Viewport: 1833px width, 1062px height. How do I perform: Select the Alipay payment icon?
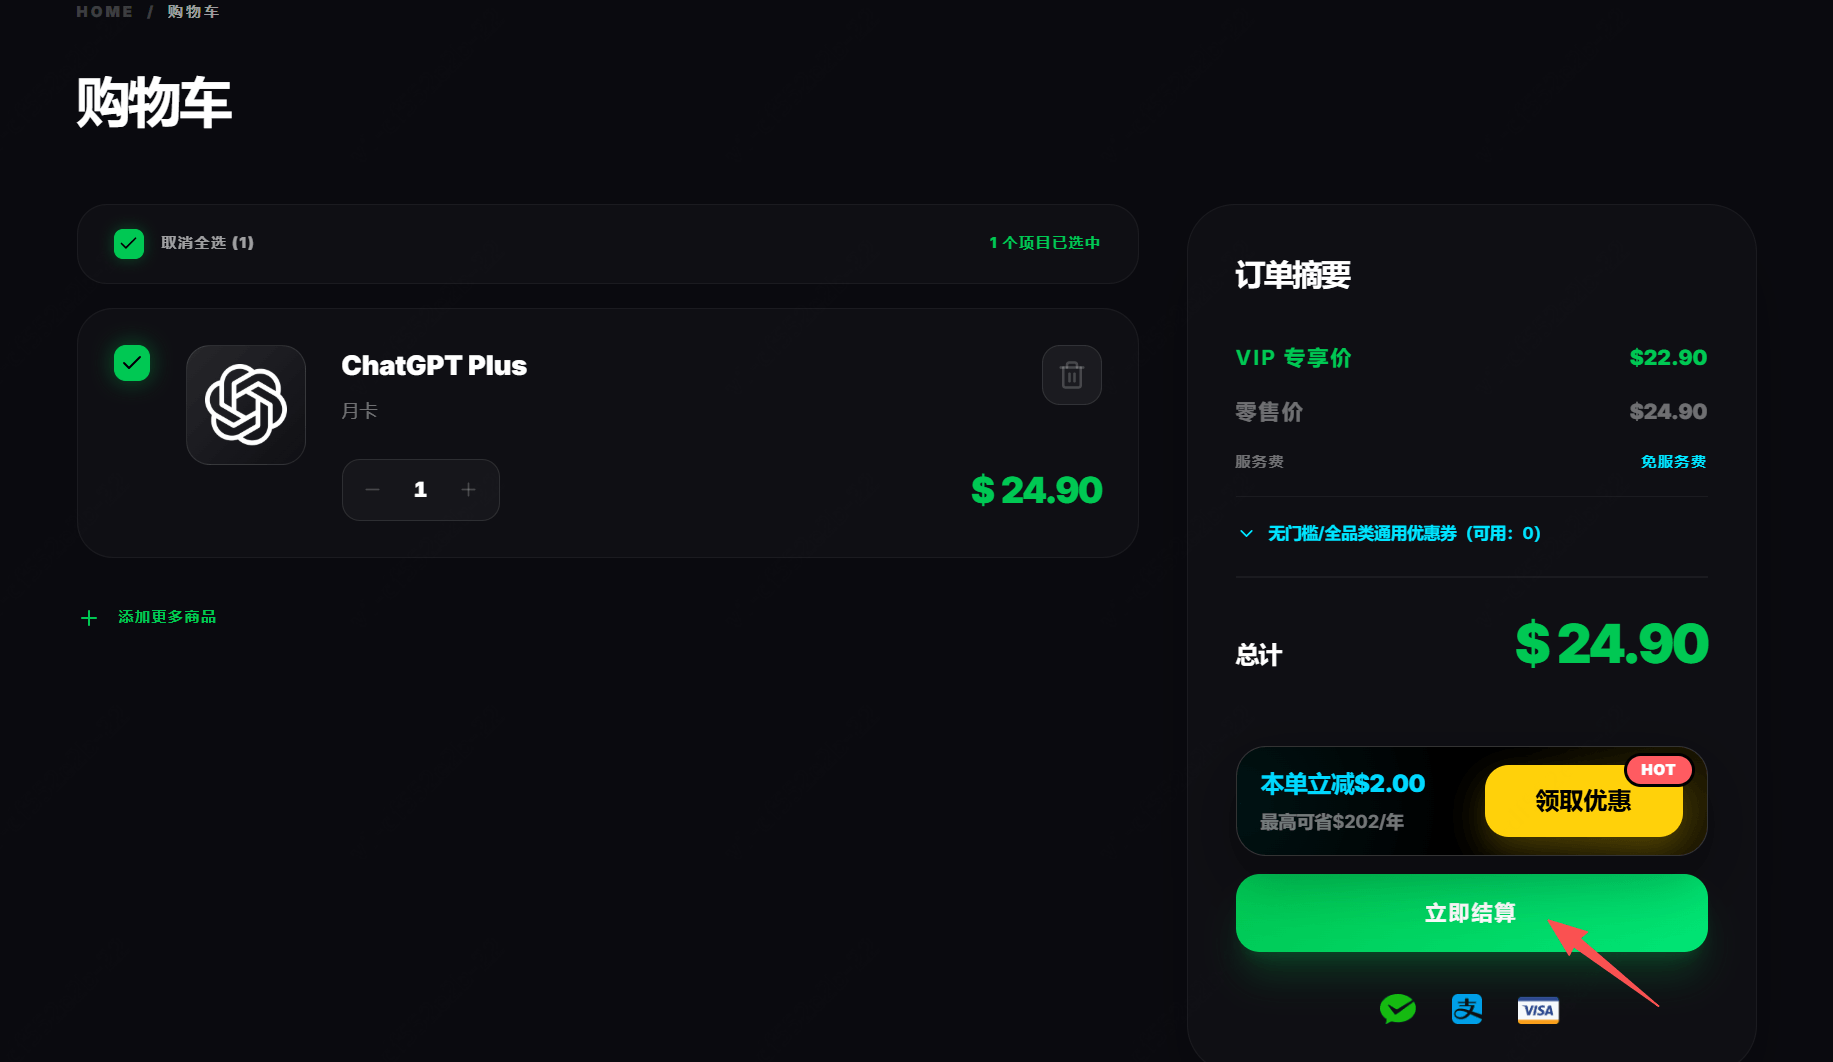pyautogui.click(x=1467, y=1009)
